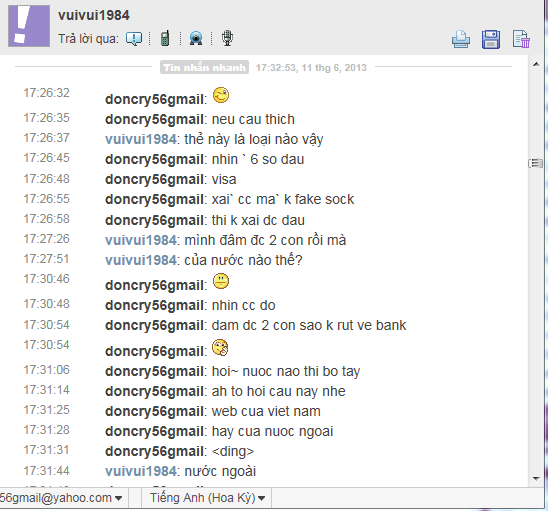The height and width of the screenshot is (511, 548).
Task: Click the thinking emoticon at 17:30:54
Action: click(x=220, y=347)
